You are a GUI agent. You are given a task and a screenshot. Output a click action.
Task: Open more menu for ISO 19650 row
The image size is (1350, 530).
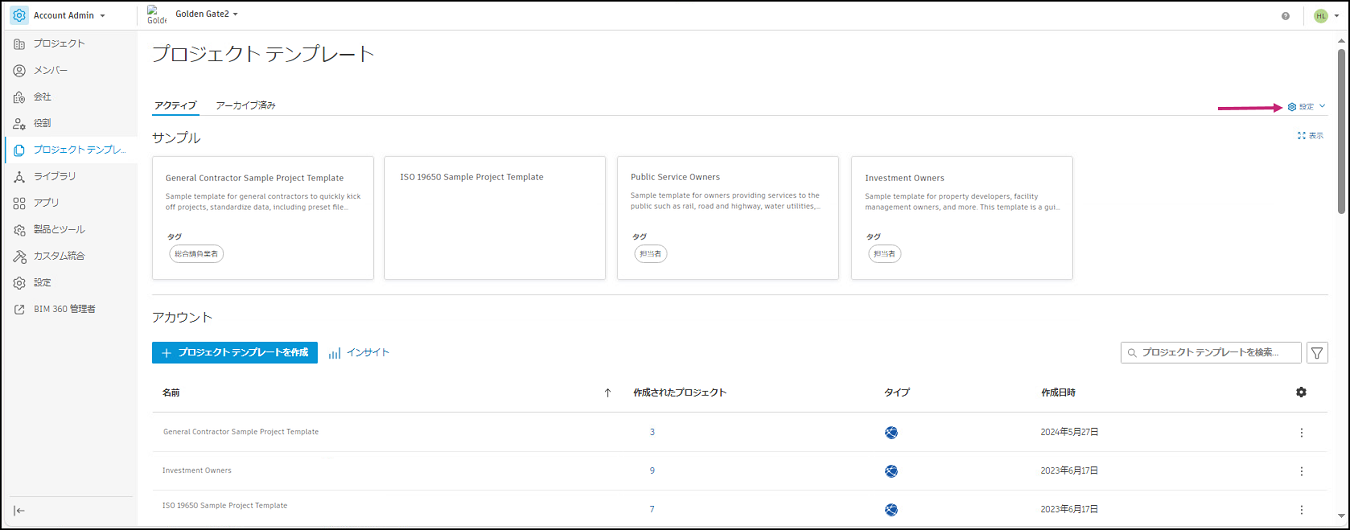(1301, 509)
